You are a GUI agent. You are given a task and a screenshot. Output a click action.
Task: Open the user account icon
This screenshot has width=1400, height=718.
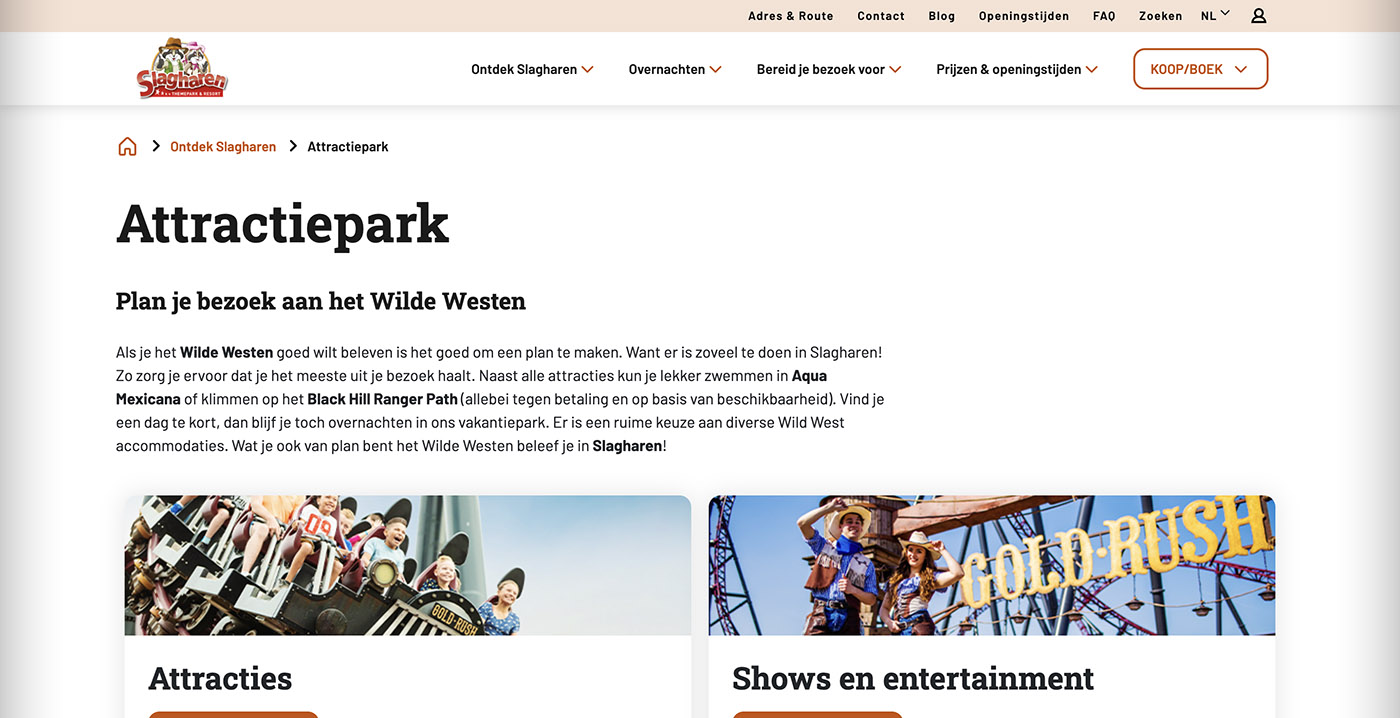click(1259, 16)
